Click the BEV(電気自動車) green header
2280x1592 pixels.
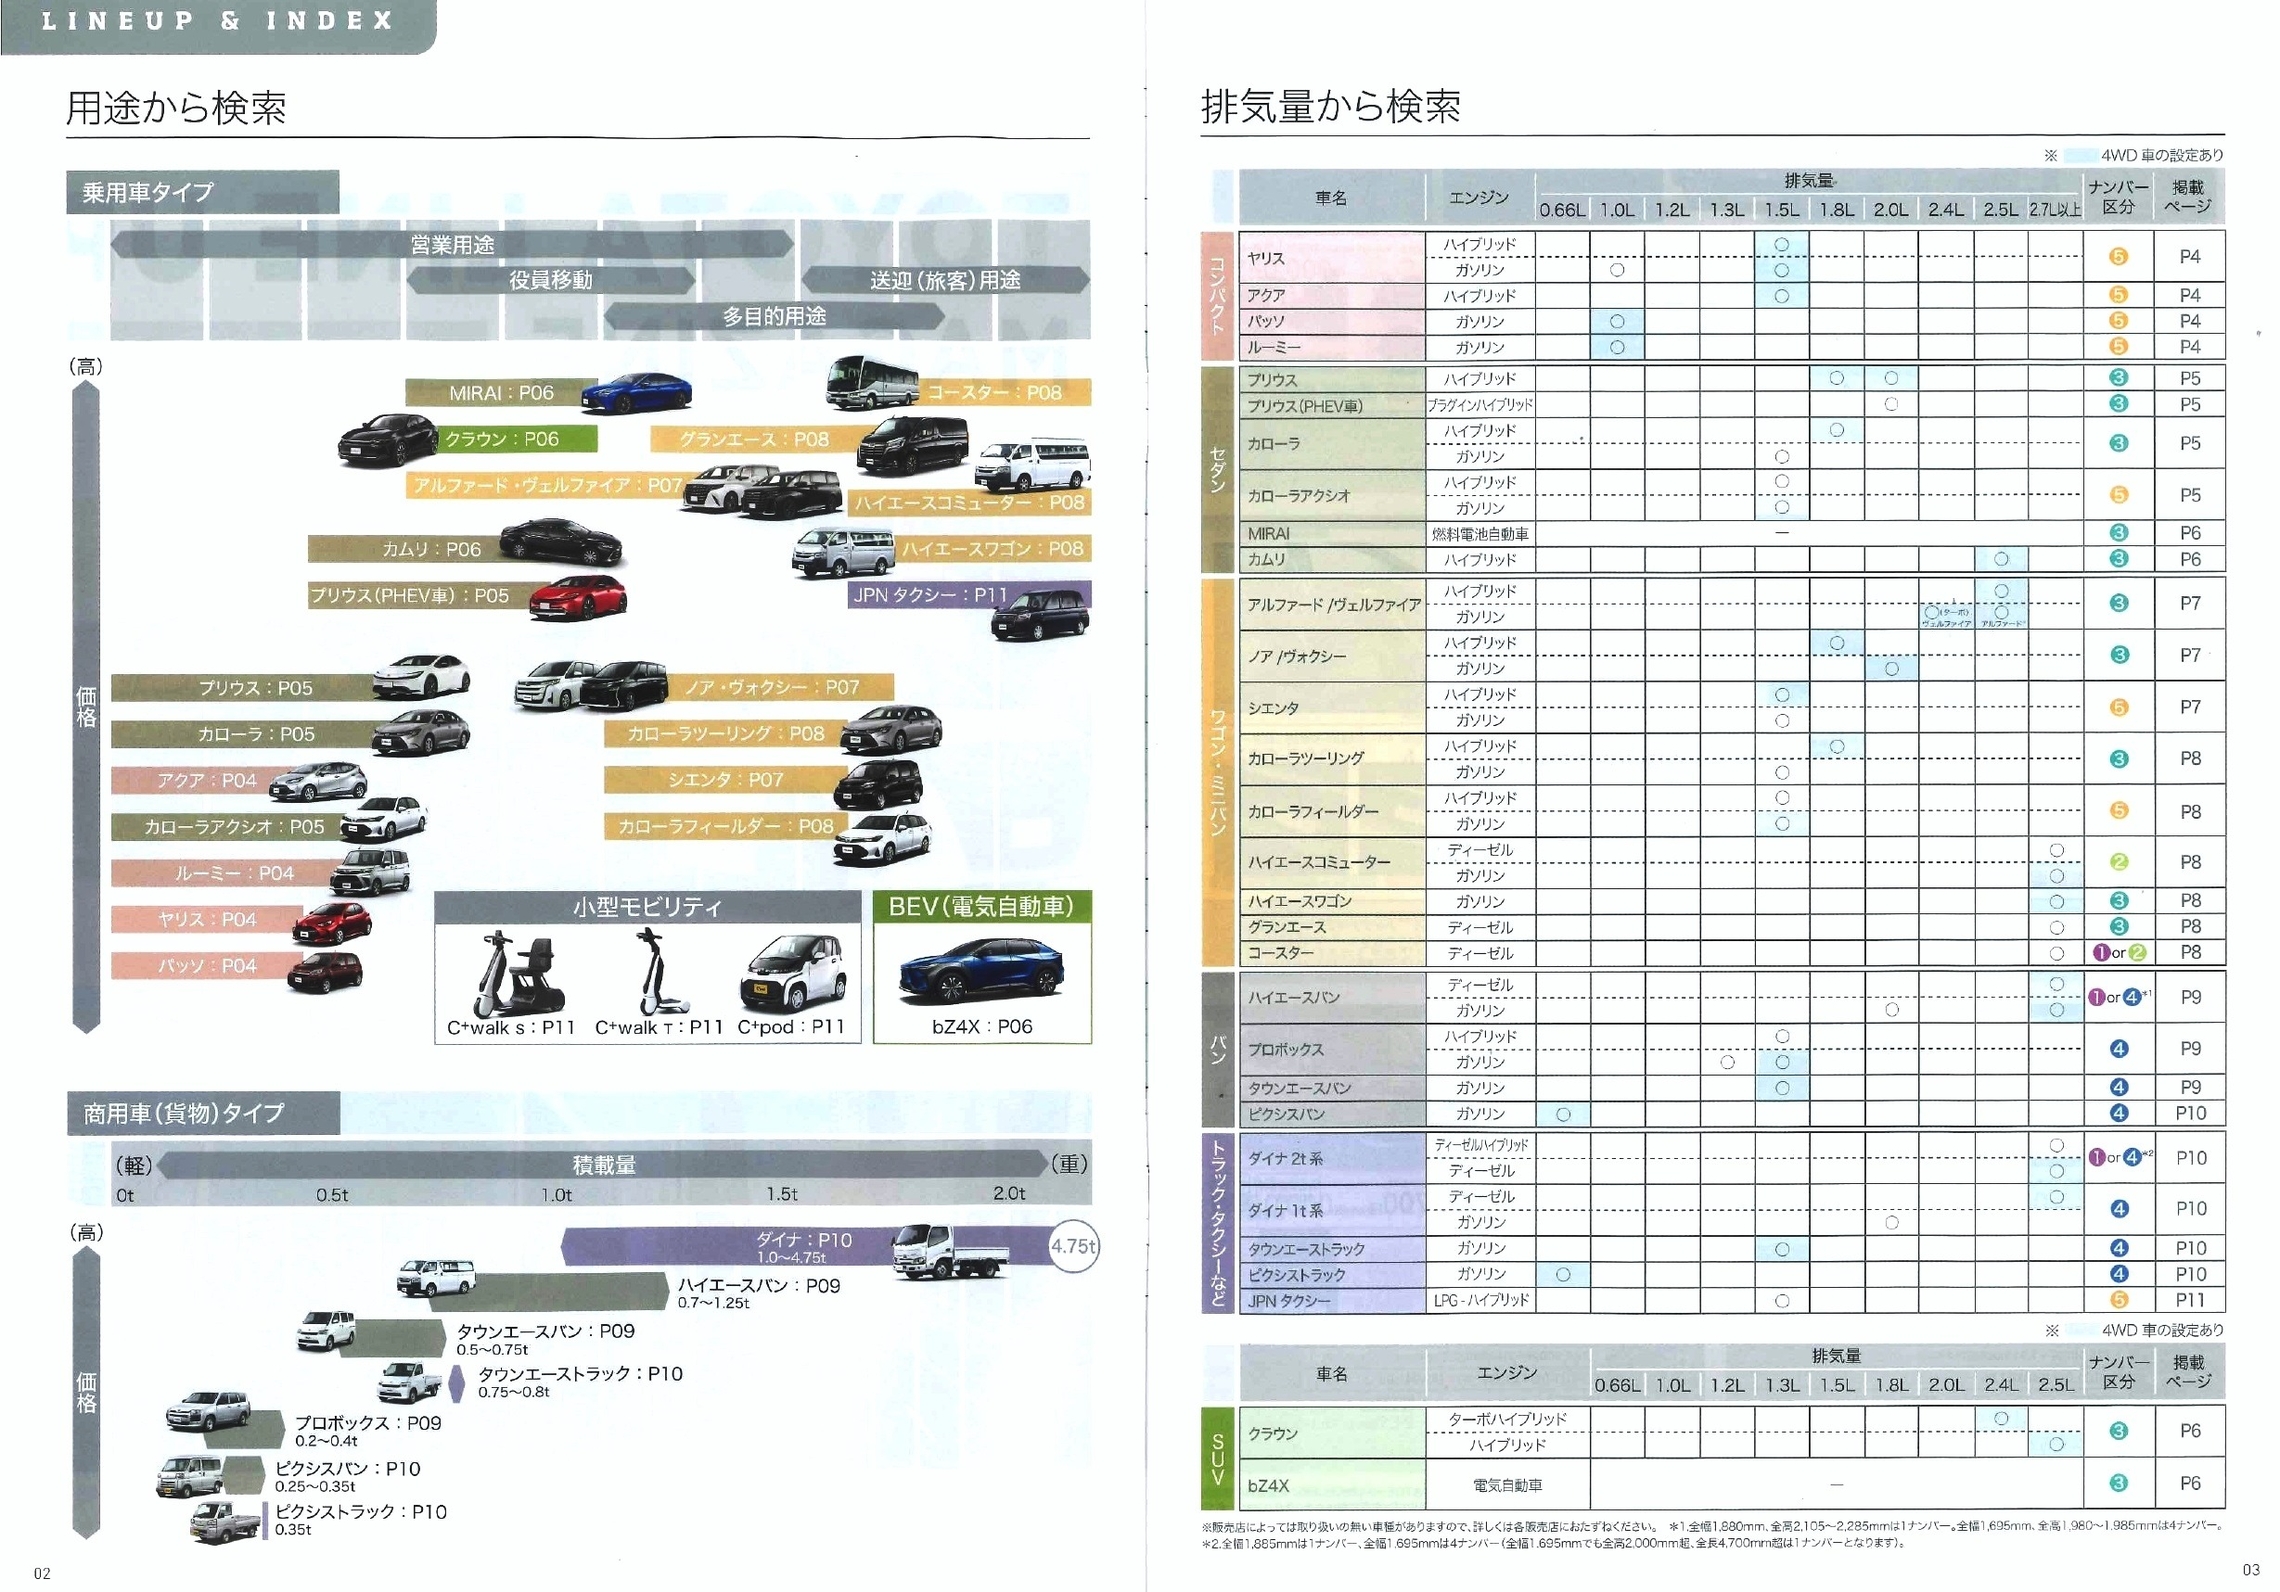[982, 907]
